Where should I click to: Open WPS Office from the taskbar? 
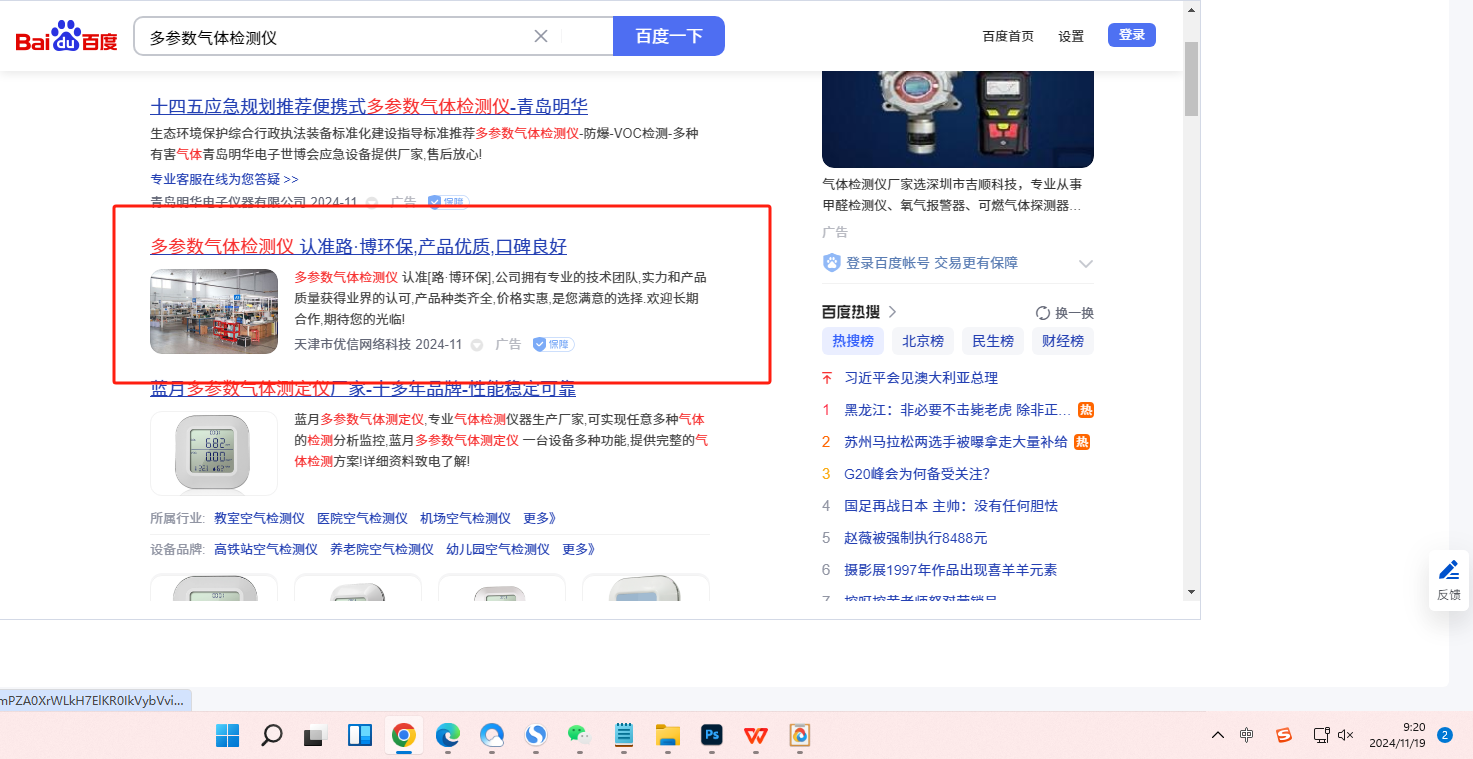756,736
